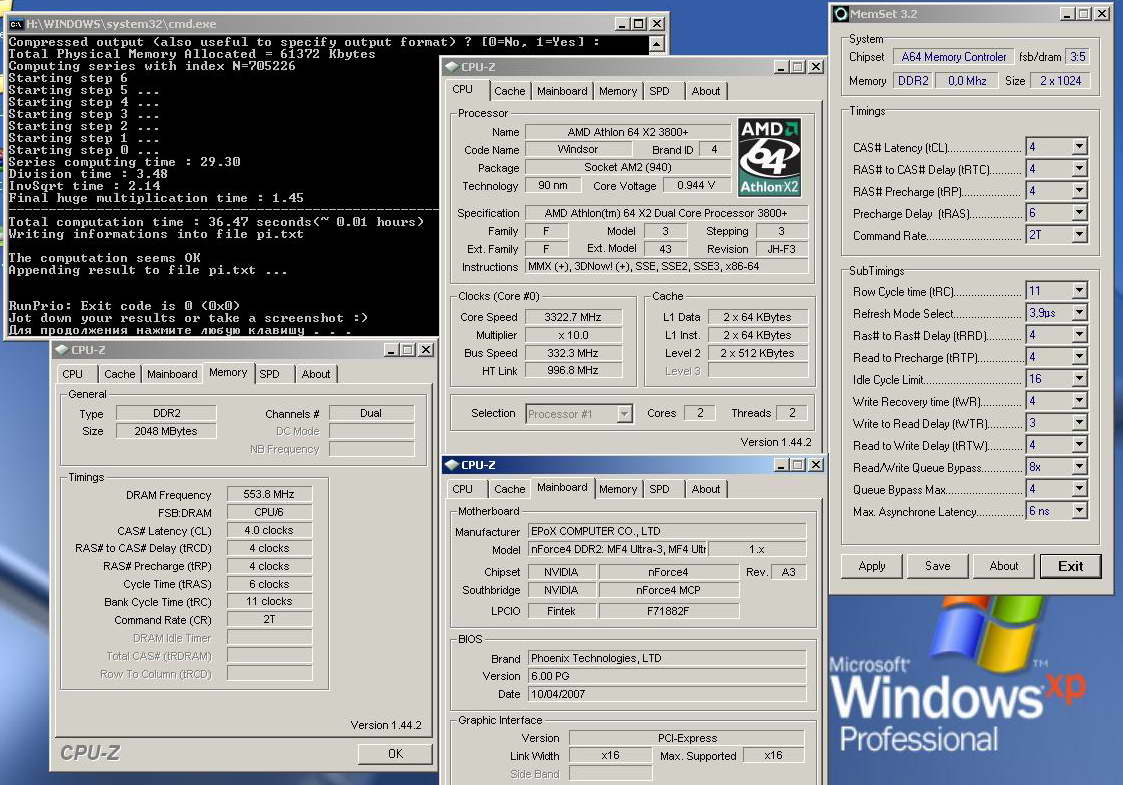
Task: Click the FSB:DRAM value CPU/6
Action: tap(269, 512)
